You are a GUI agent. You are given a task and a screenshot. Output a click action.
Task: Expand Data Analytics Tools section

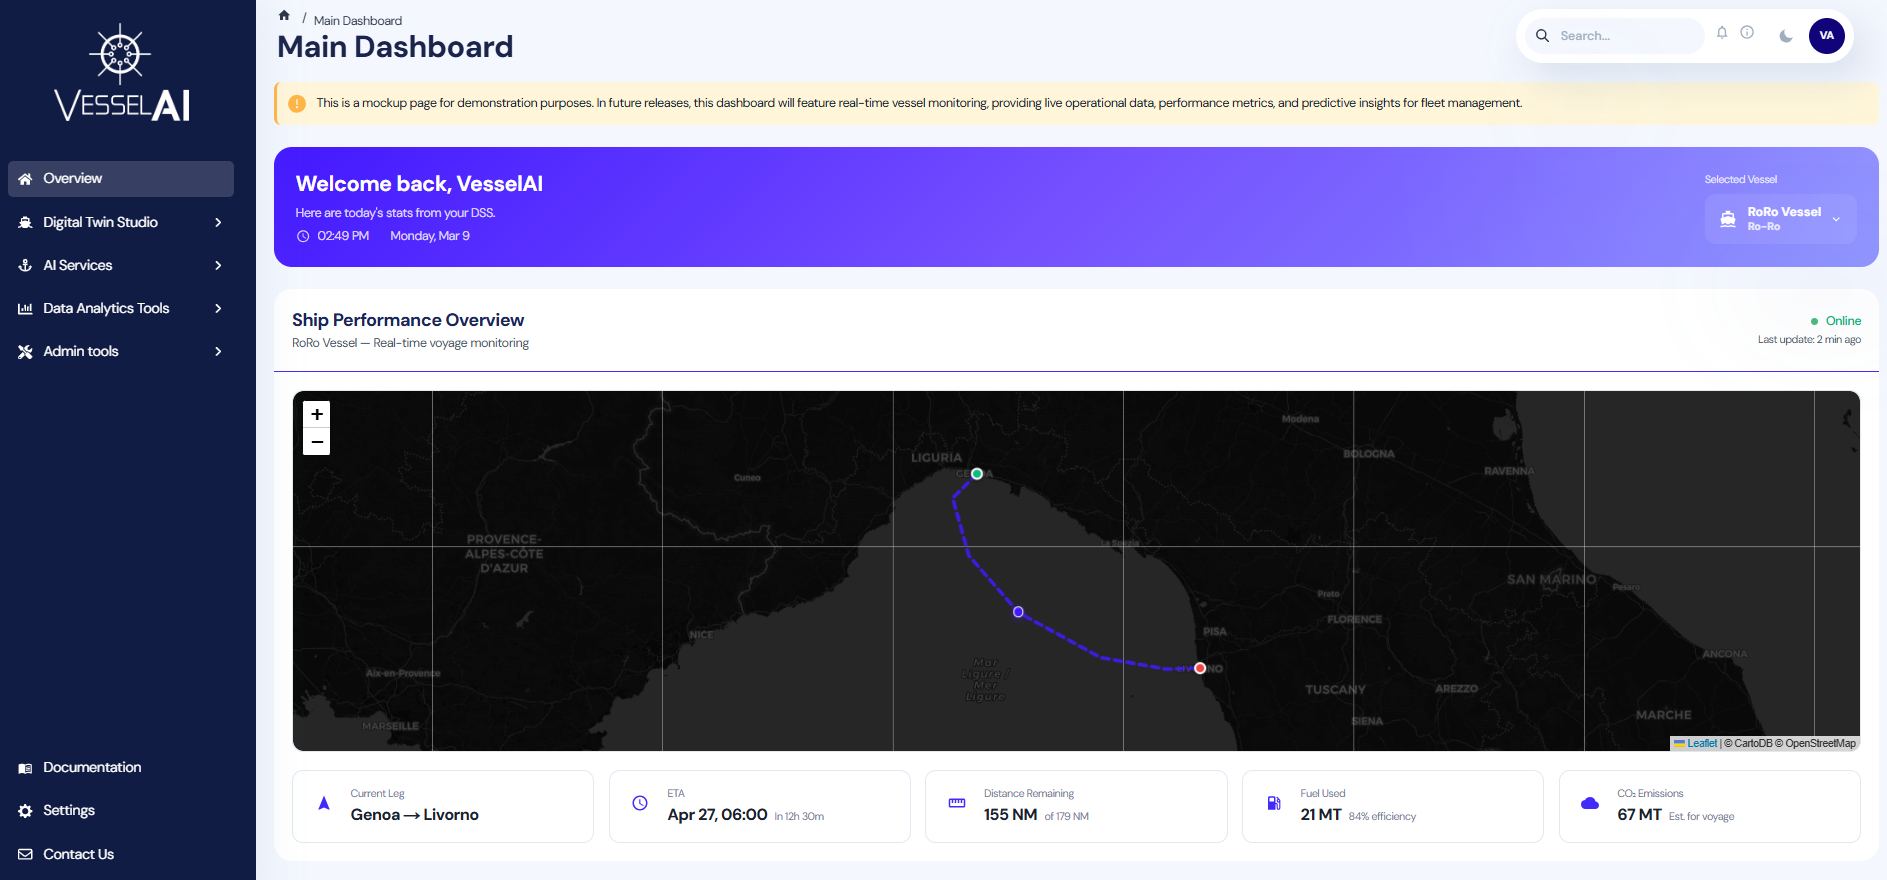(x=120, y=308)
